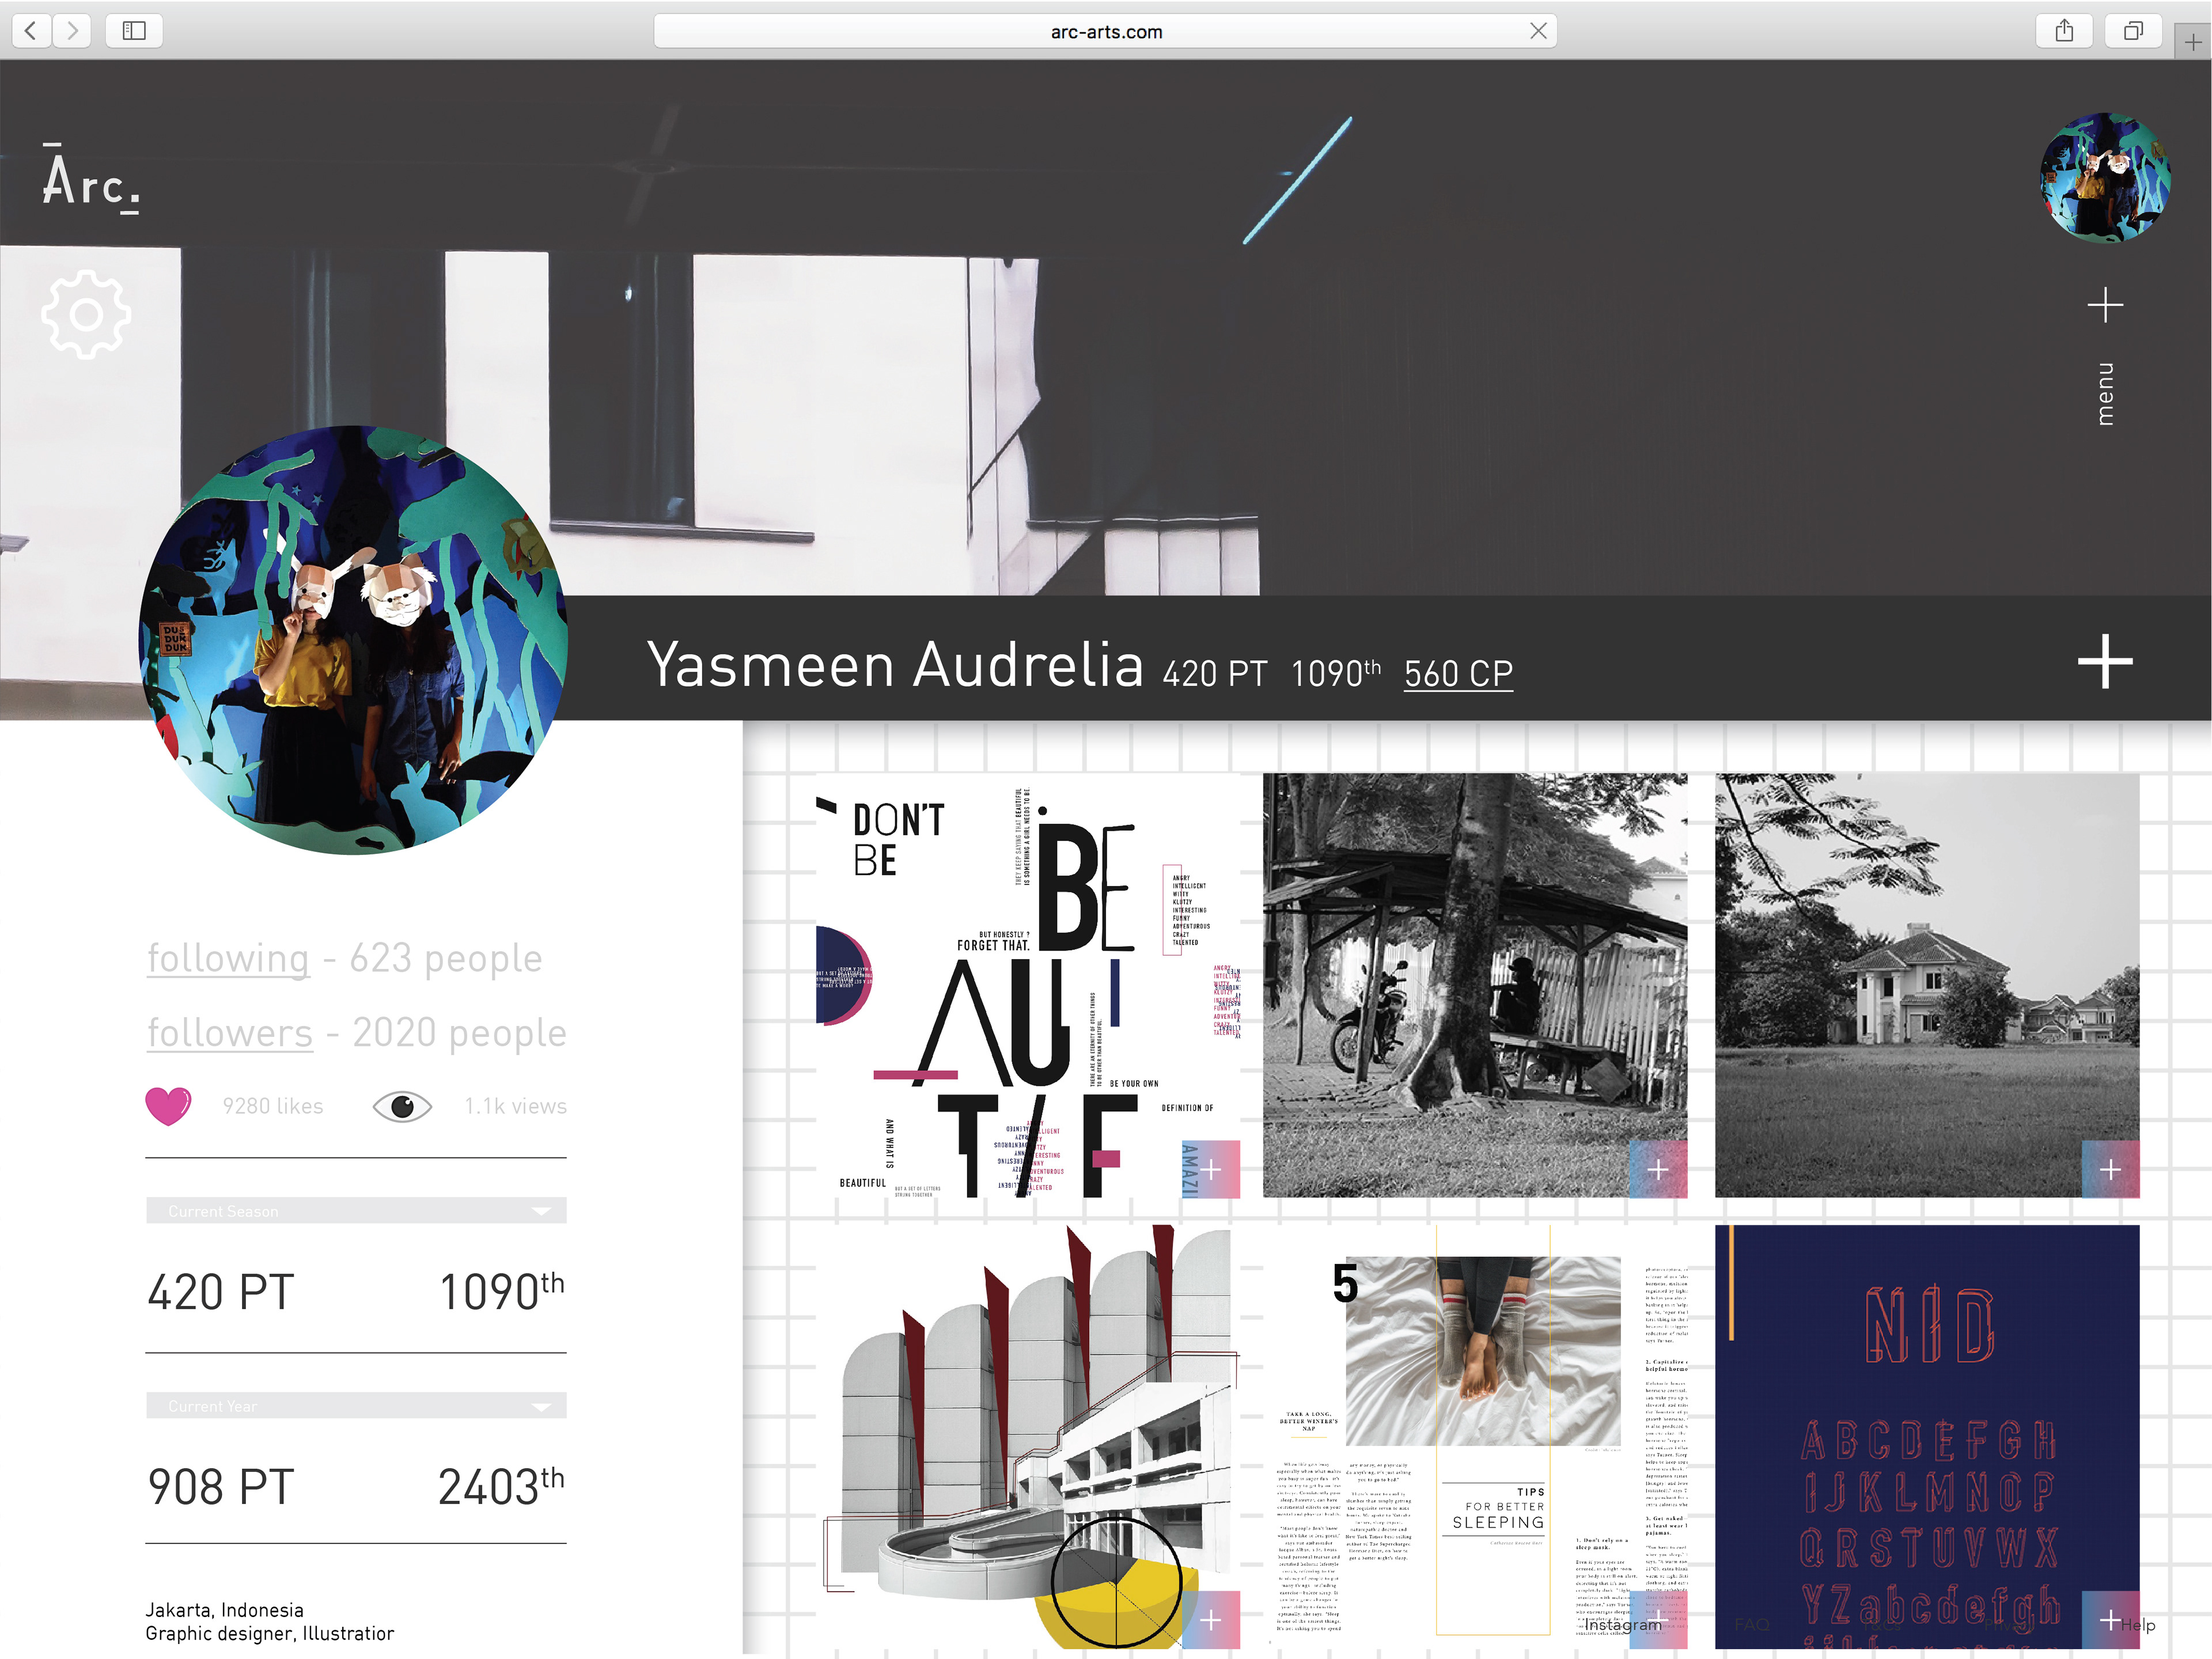
Task: Click plus on the alphabet typeface artwork
Action: coord(2111,1620)
